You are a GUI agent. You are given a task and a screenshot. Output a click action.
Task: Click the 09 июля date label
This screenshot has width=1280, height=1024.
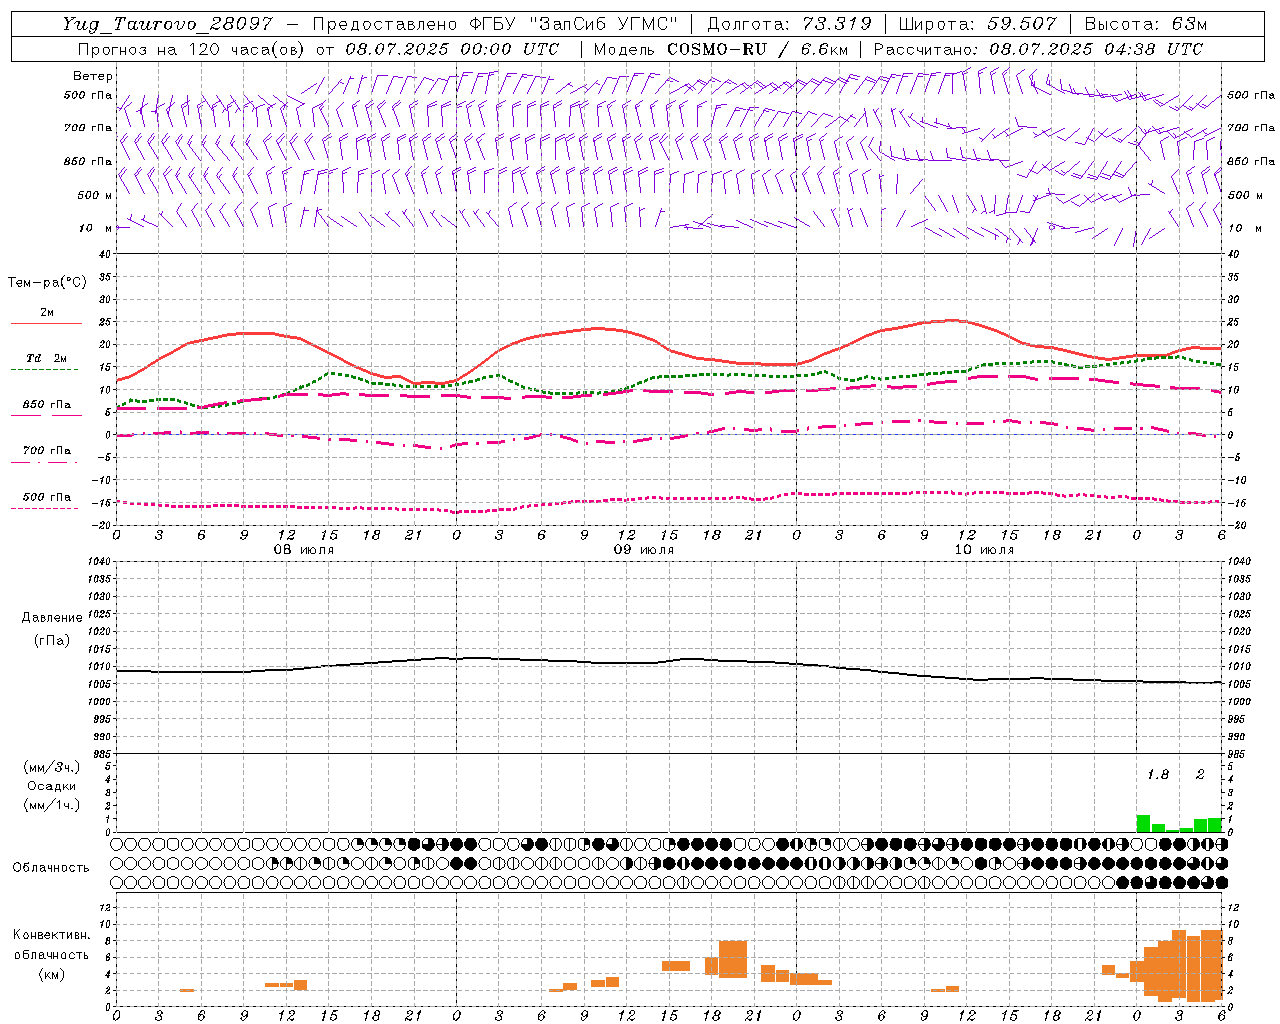pyautogui.click(x=643, y=550)
